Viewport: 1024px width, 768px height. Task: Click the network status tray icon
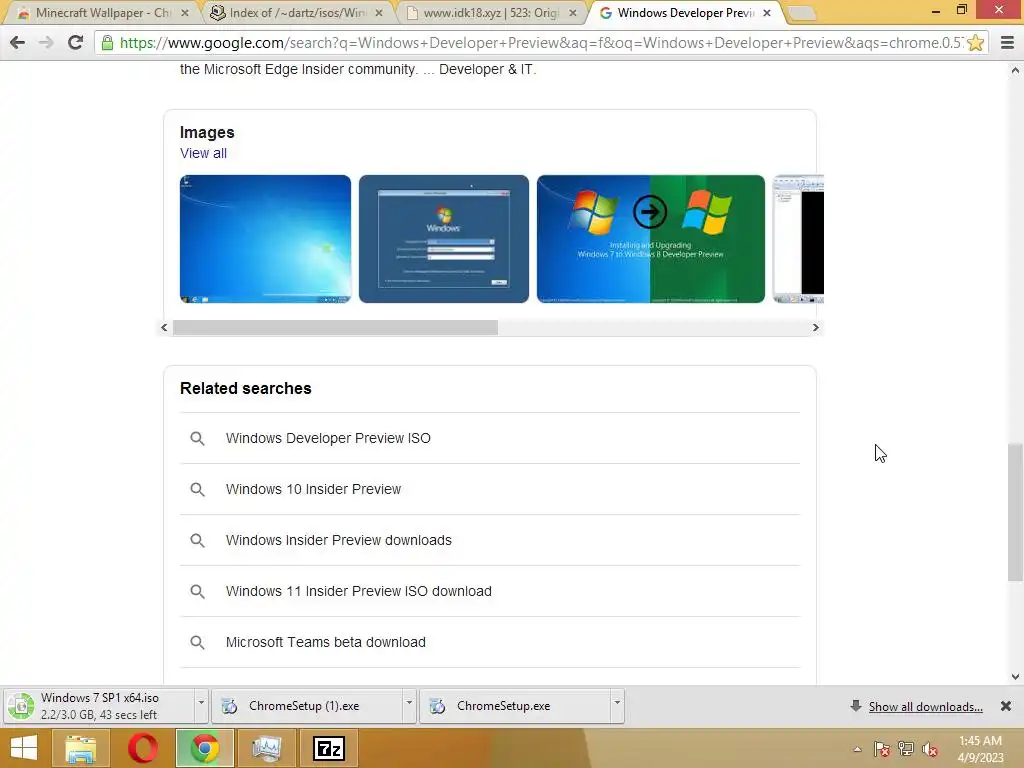[x=906, y=749]
